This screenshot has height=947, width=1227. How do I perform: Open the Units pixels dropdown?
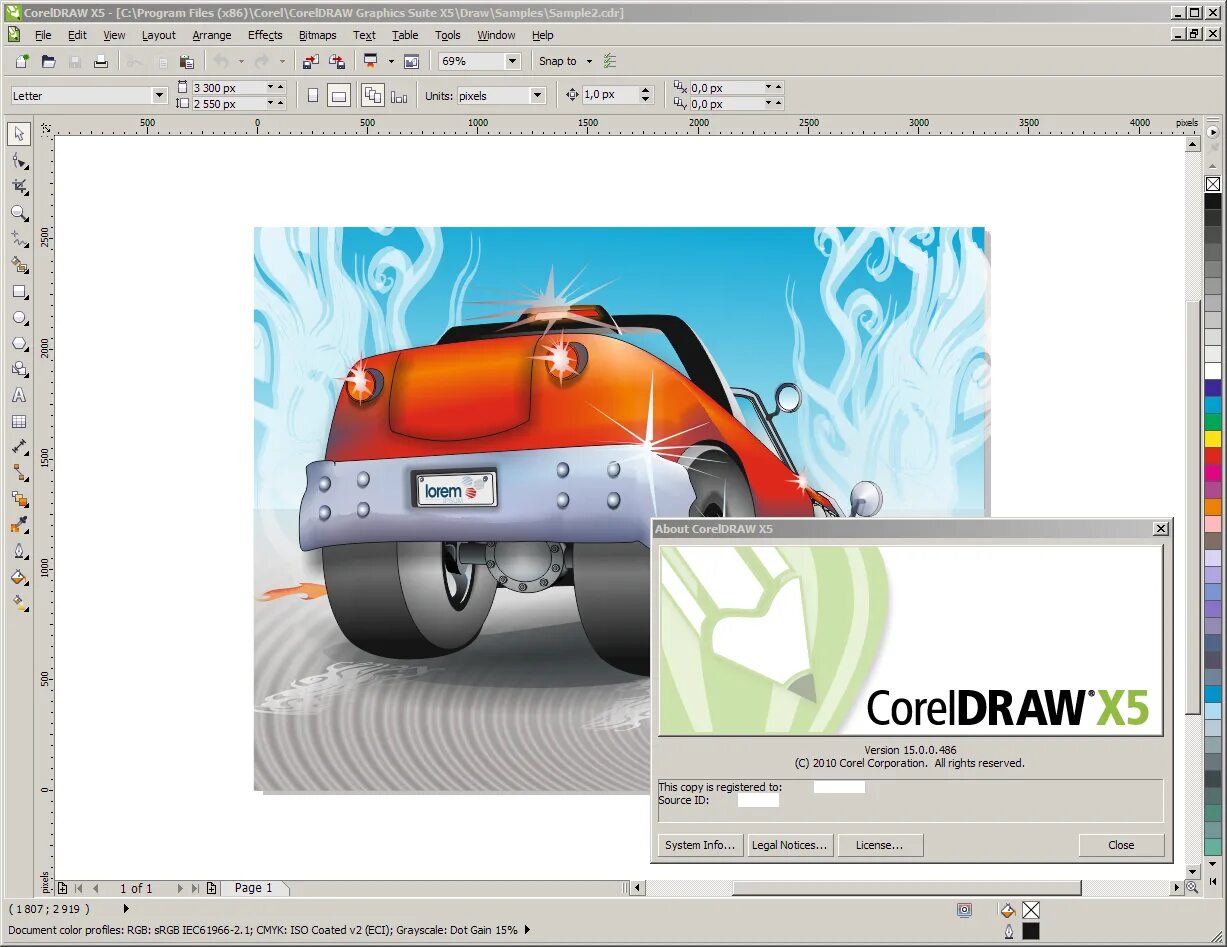point(538,95)
